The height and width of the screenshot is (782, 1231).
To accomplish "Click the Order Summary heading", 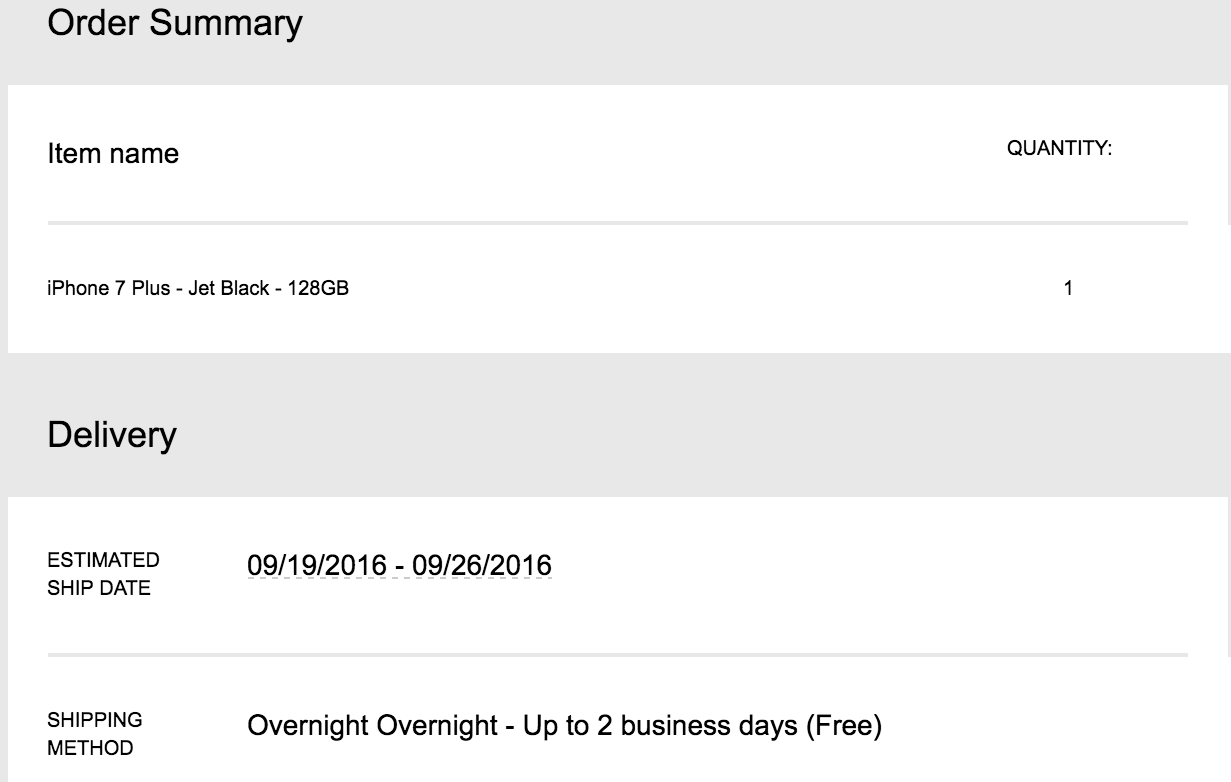I will 174,23.
